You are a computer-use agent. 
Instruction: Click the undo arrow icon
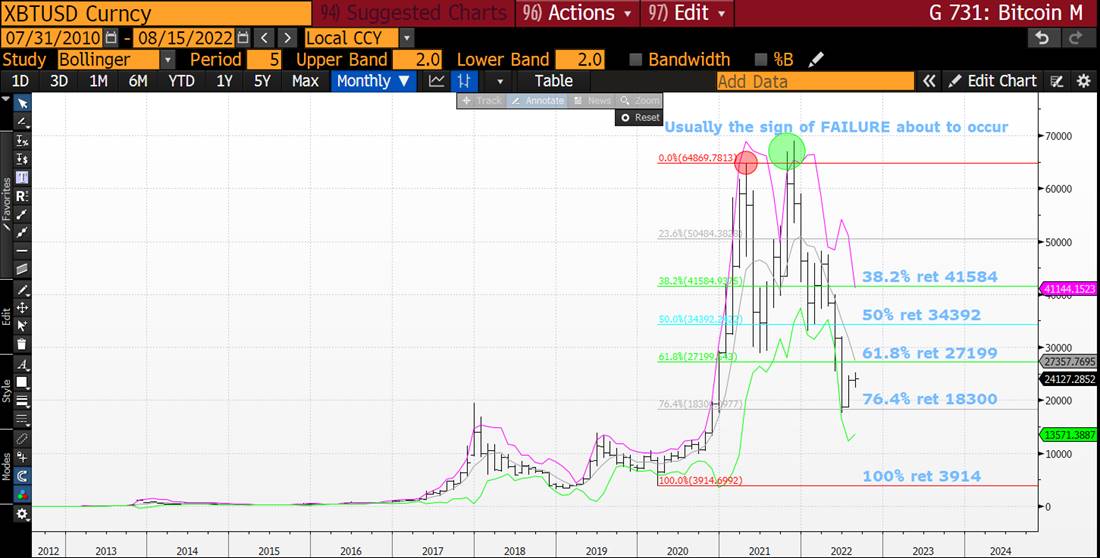click(x=1042, y=38)
